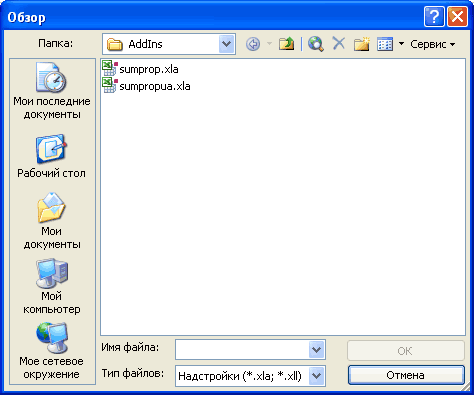Click into the Имя файла input field

(x=242, y=350)
